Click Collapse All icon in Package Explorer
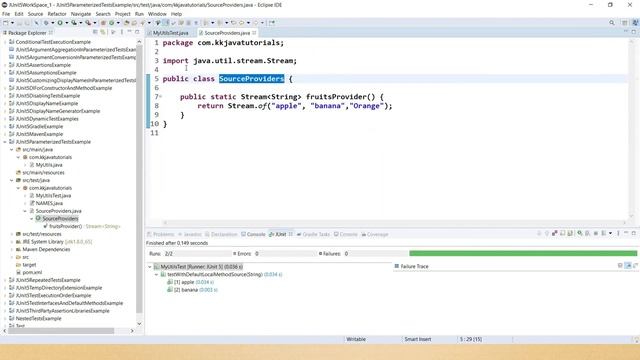Screen dimensions: 640x360 pos(95,32)
